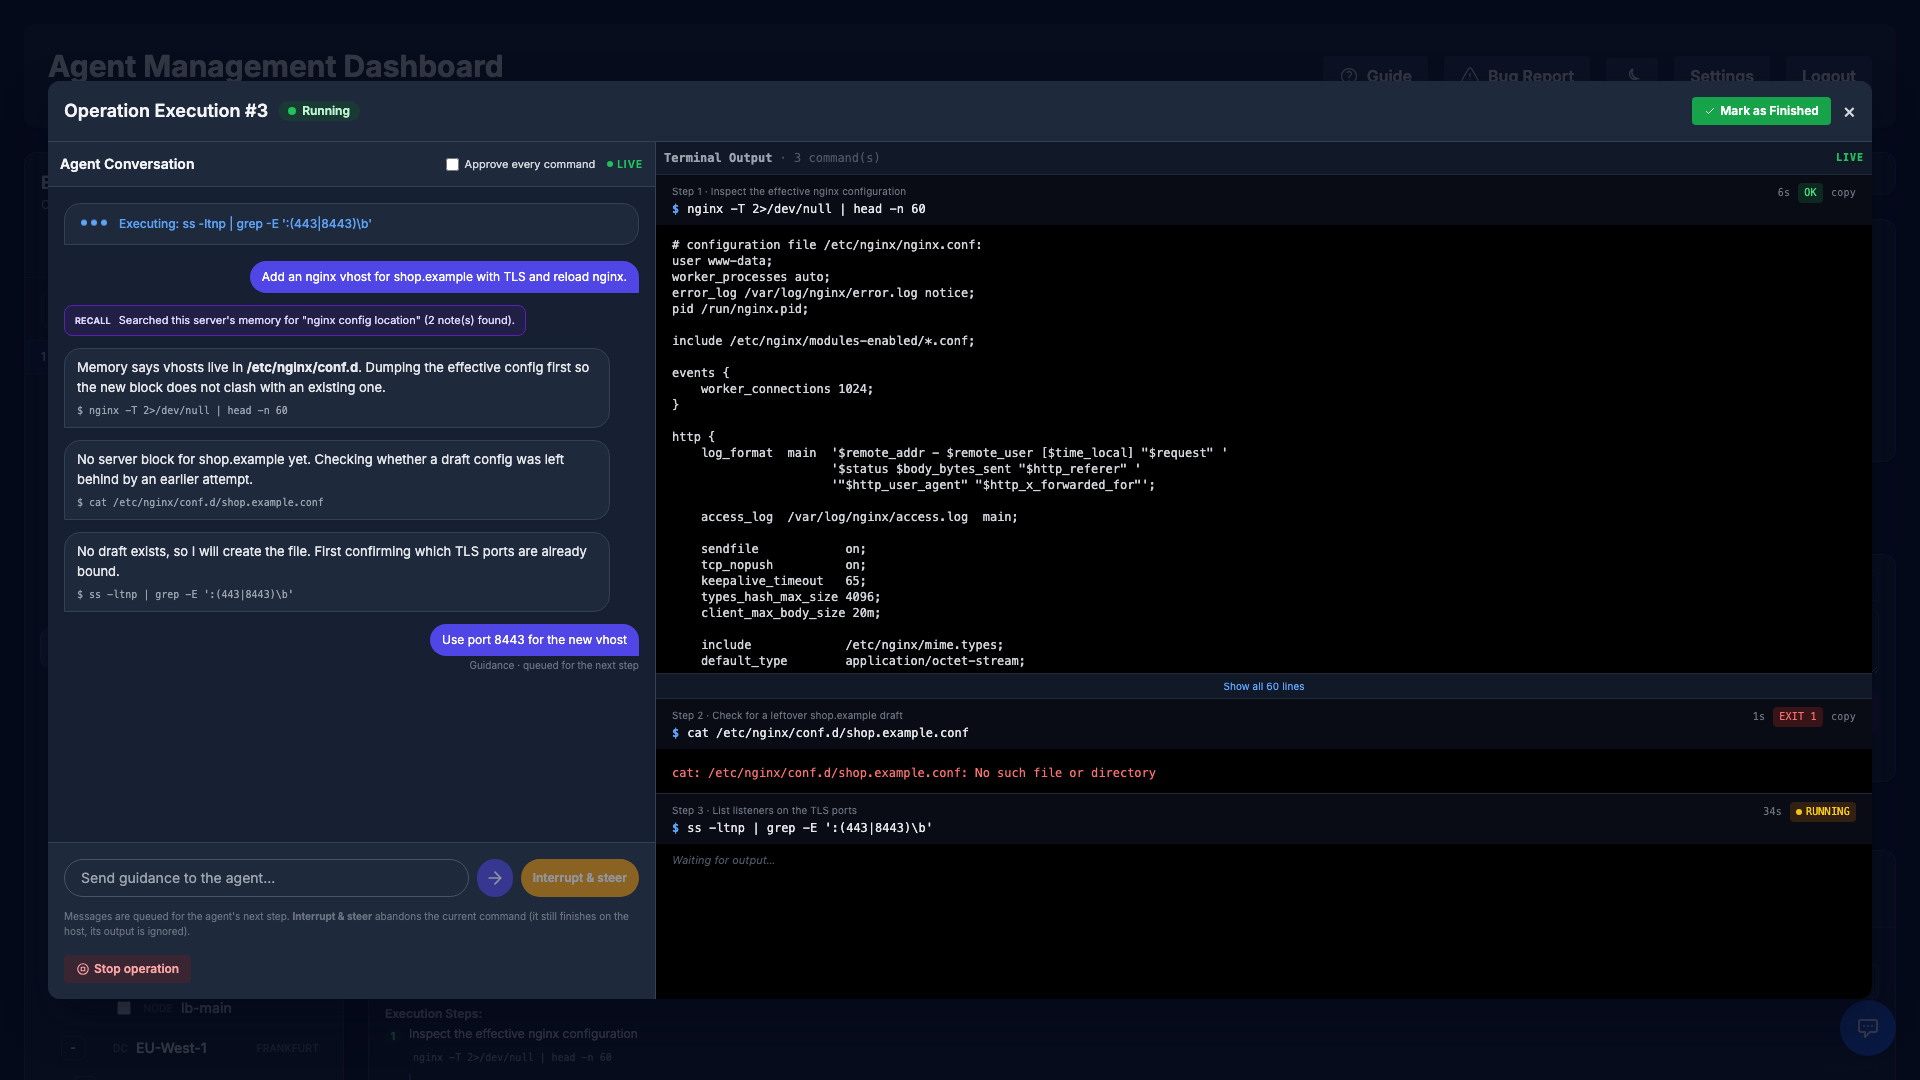Viewport: 1920px width, 1080px height.
Task: Click the 'No server block for shop.example' message
Action: coord(336,480)
